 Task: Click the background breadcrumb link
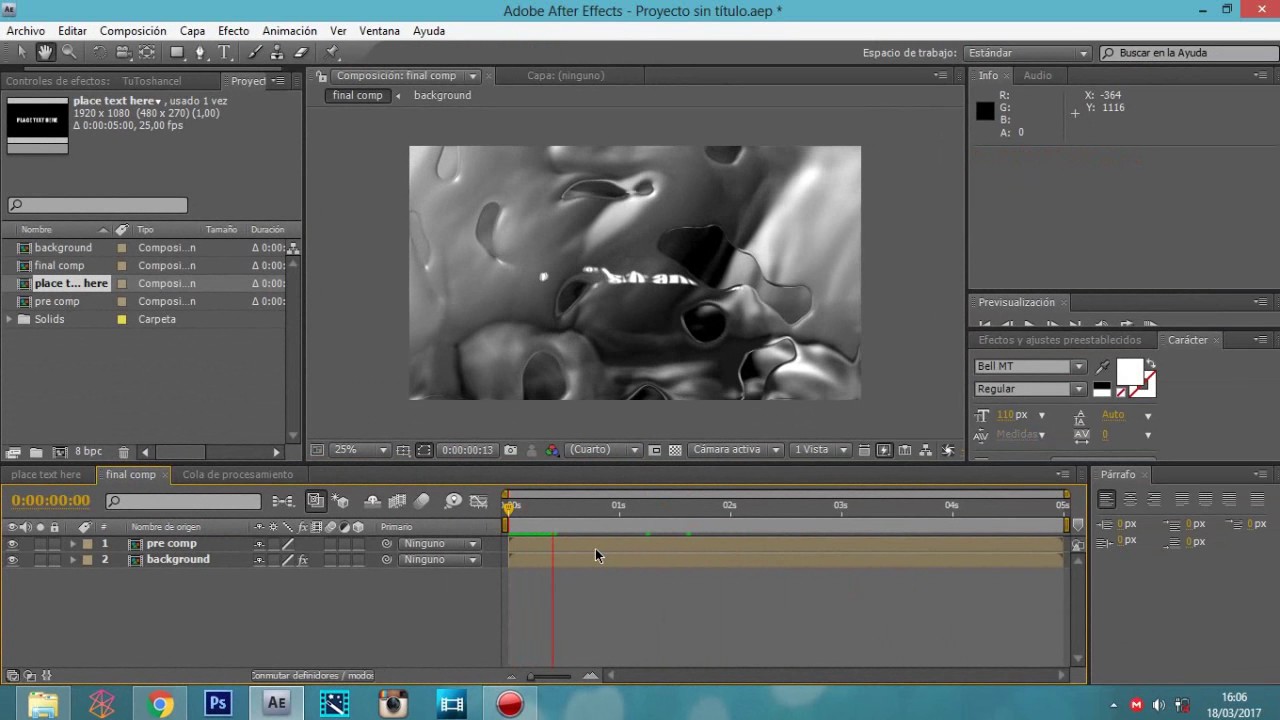442,96
